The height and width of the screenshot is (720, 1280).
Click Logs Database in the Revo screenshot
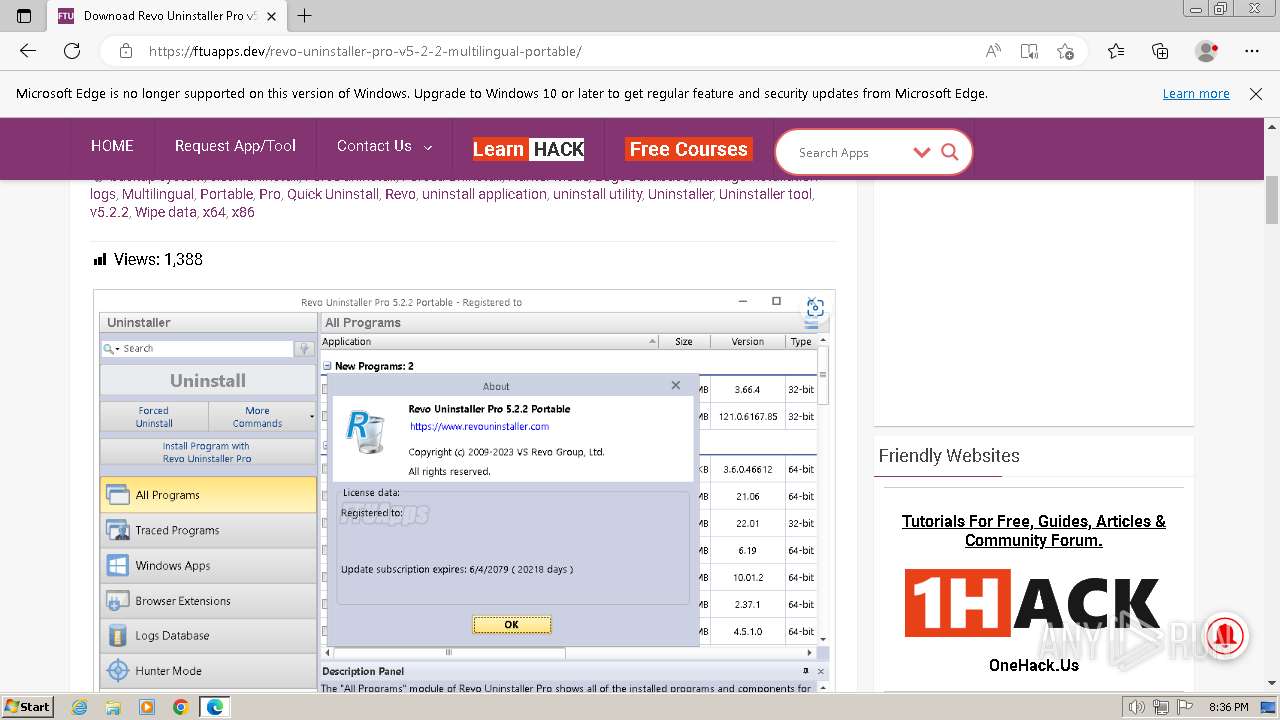[x=208, y=635]
